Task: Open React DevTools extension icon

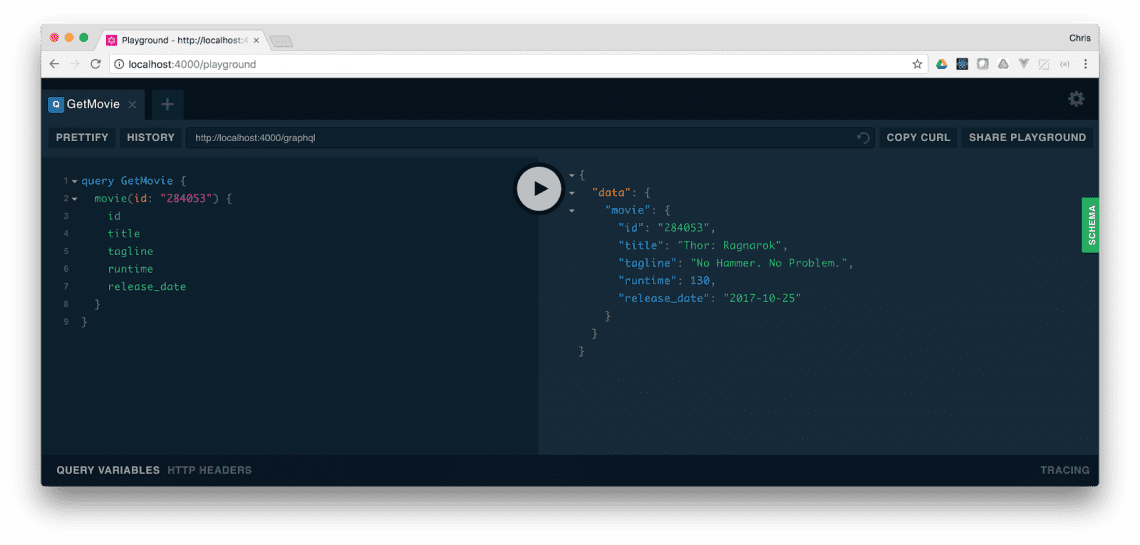Action: [962, 64]
